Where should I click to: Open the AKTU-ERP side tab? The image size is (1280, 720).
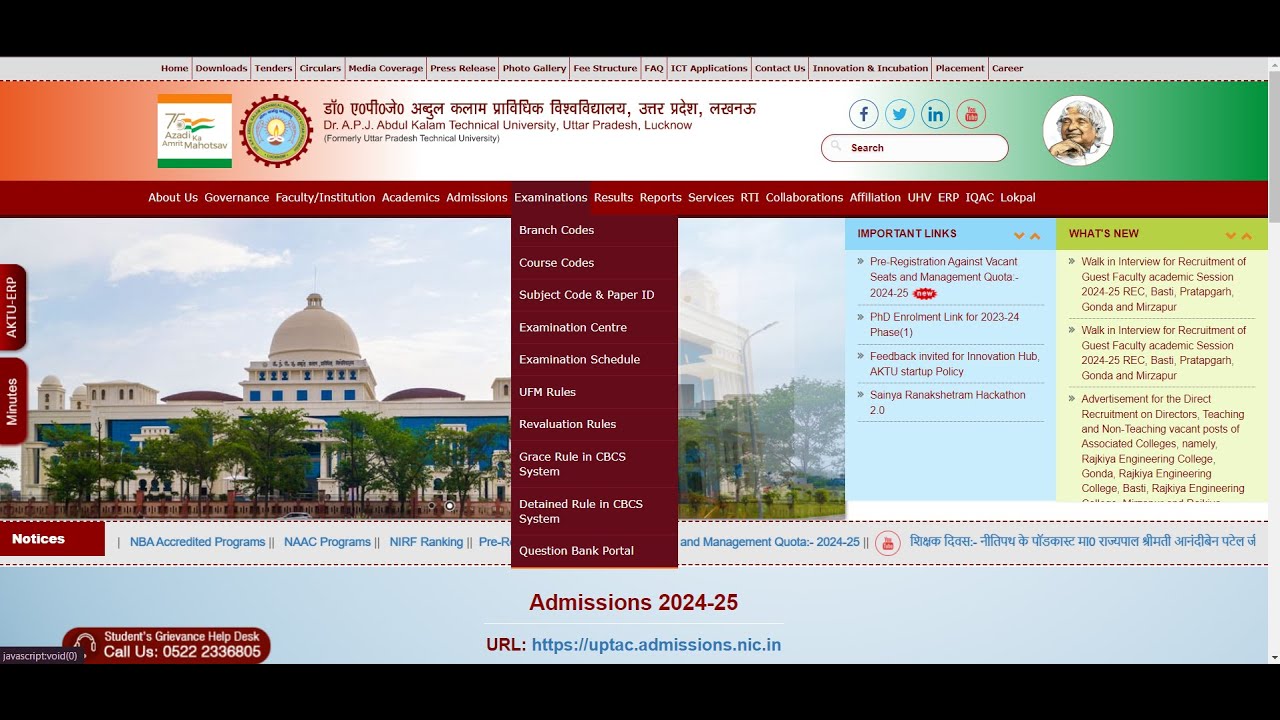(x=12, y=307)
